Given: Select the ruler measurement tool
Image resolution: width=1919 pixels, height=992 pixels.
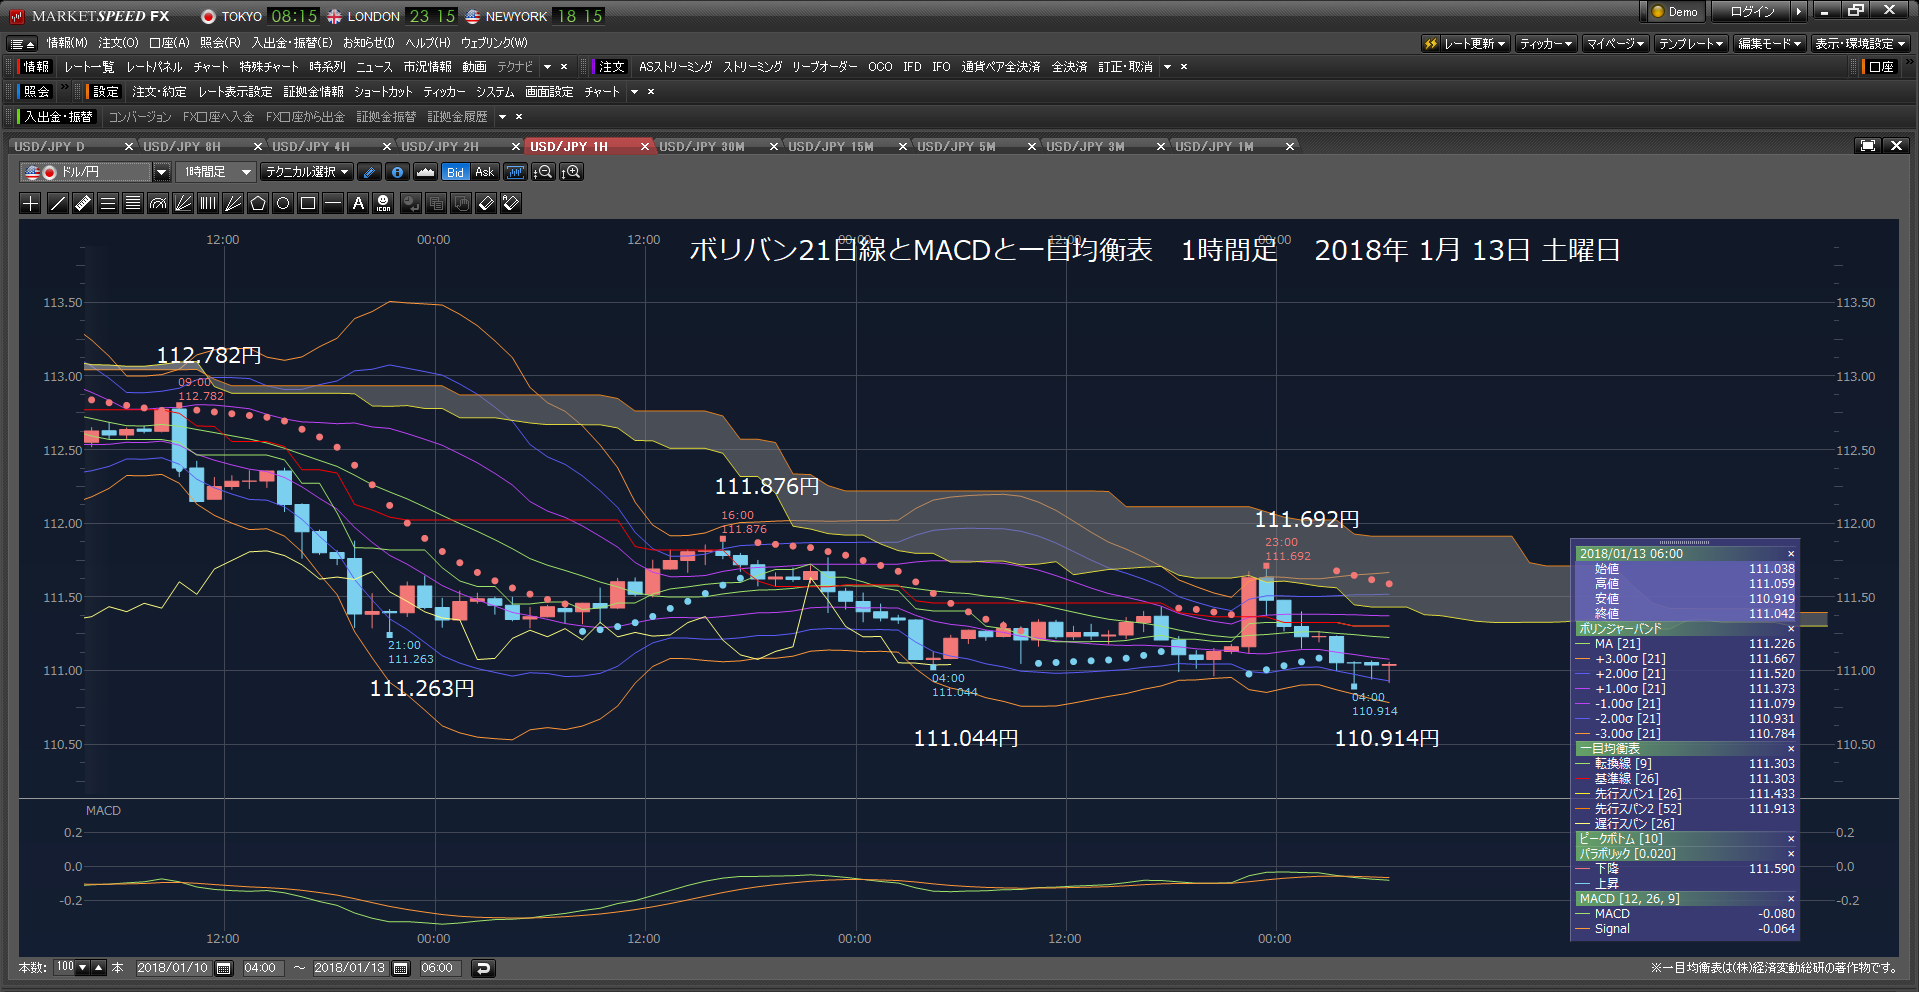Looking at the screenshot, I should 82,204.
